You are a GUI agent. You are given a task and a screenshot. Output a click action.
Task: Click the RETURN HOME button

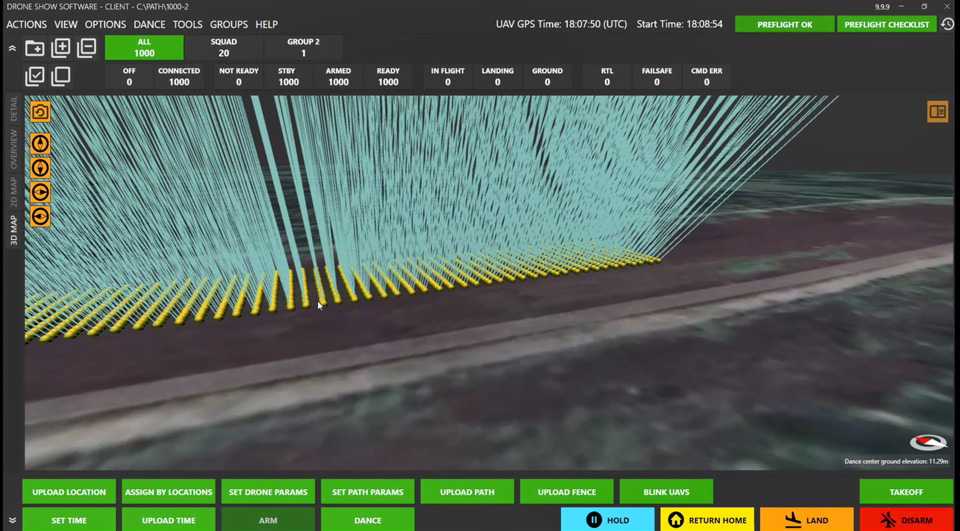tap(707, 520)
